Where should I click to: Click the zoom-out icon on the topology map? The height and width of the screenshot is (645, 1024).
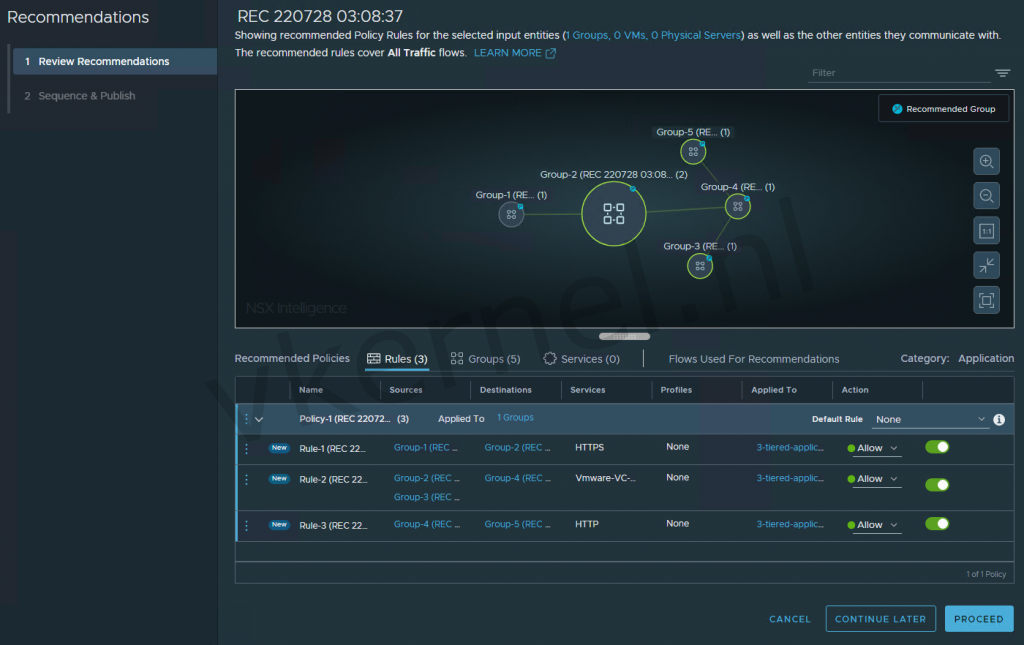click(986, 195)
